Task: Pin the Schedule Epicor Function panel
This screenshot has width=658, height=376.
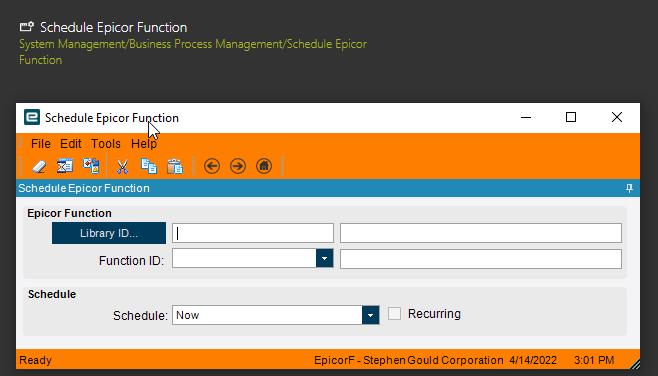Action: coord(629,188)
